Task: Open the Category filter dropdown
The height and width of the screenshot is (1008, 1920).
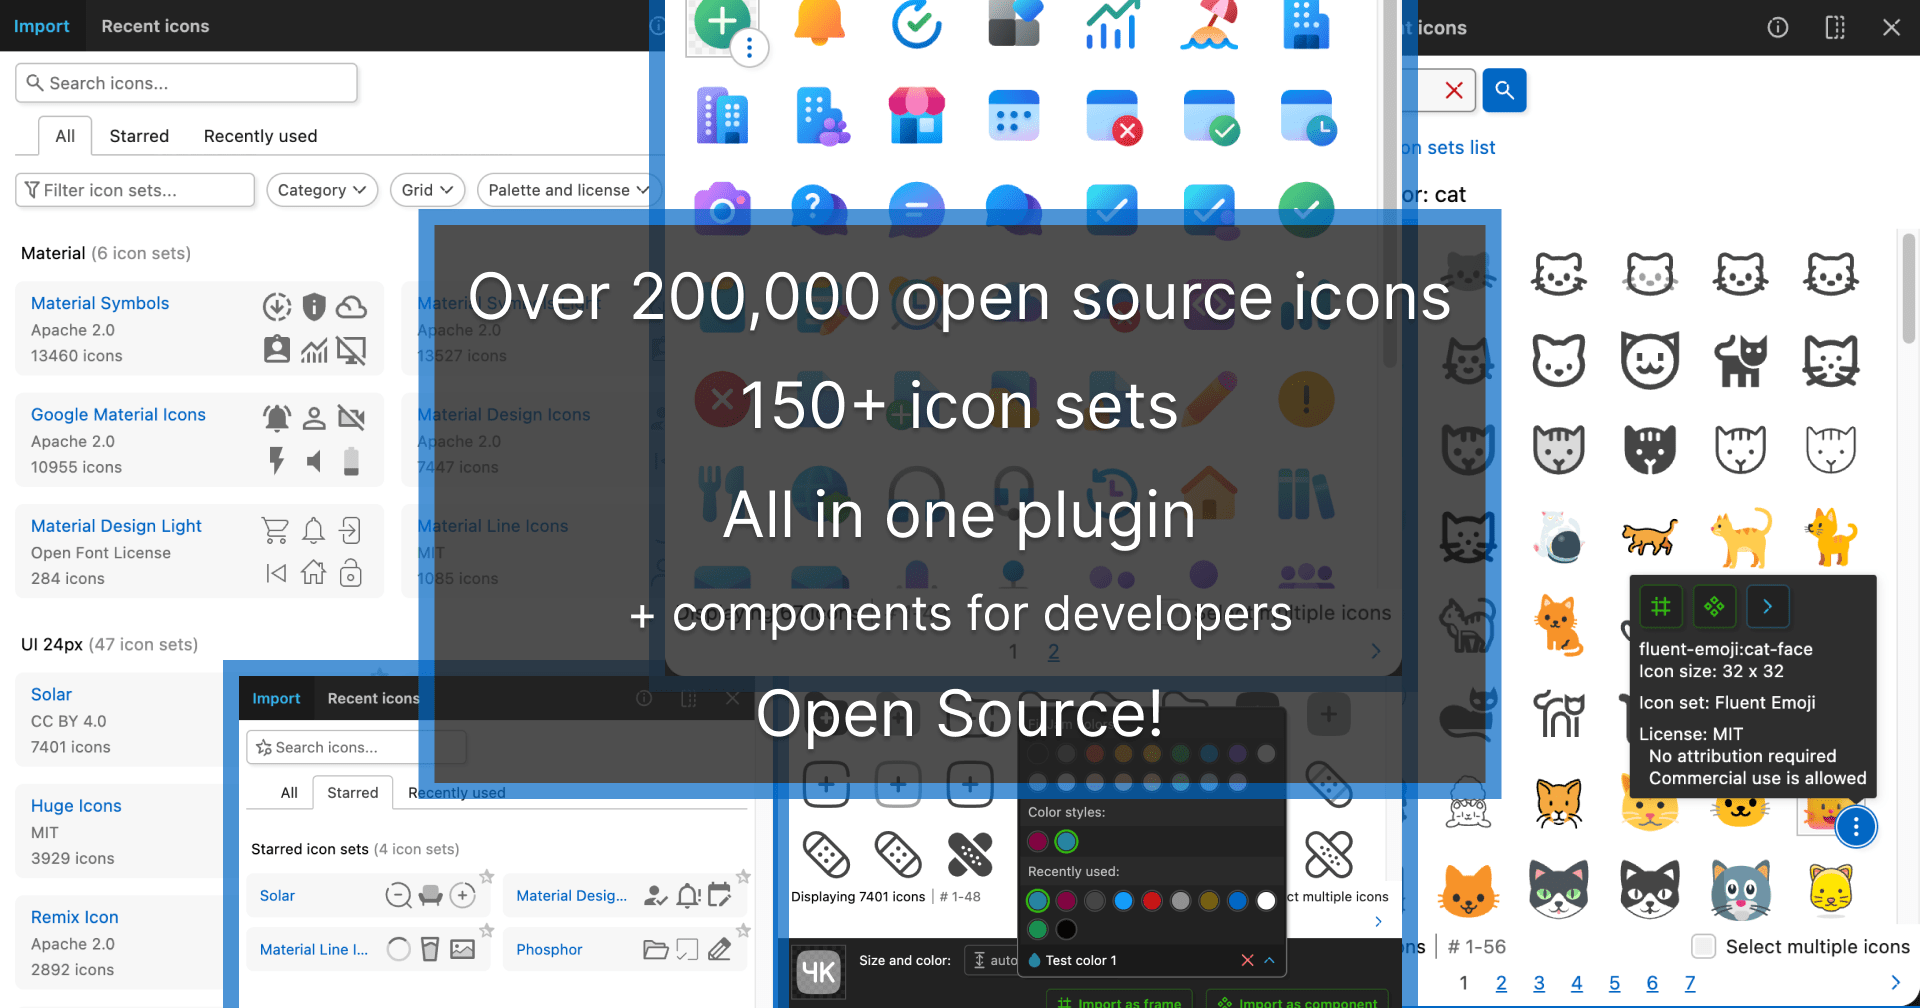Action: (321, 189)
